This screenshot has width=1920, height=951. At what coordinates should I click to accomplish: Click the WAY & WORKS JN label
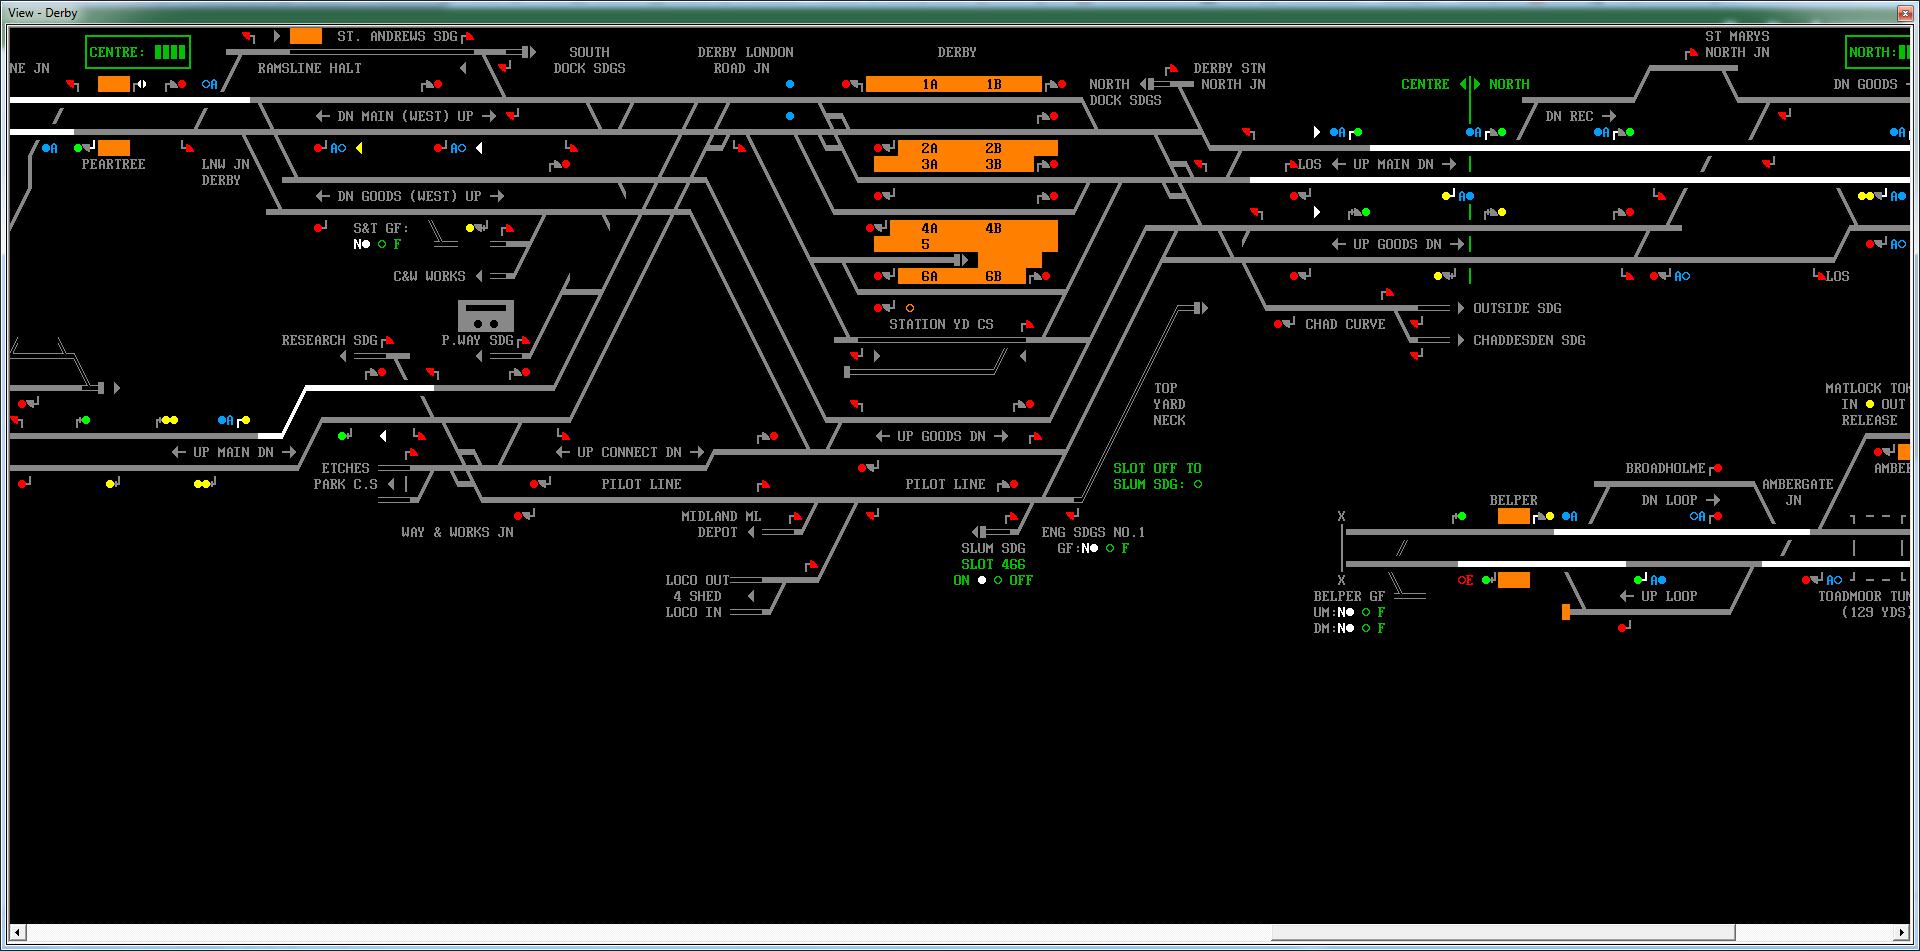click(457, 532)
